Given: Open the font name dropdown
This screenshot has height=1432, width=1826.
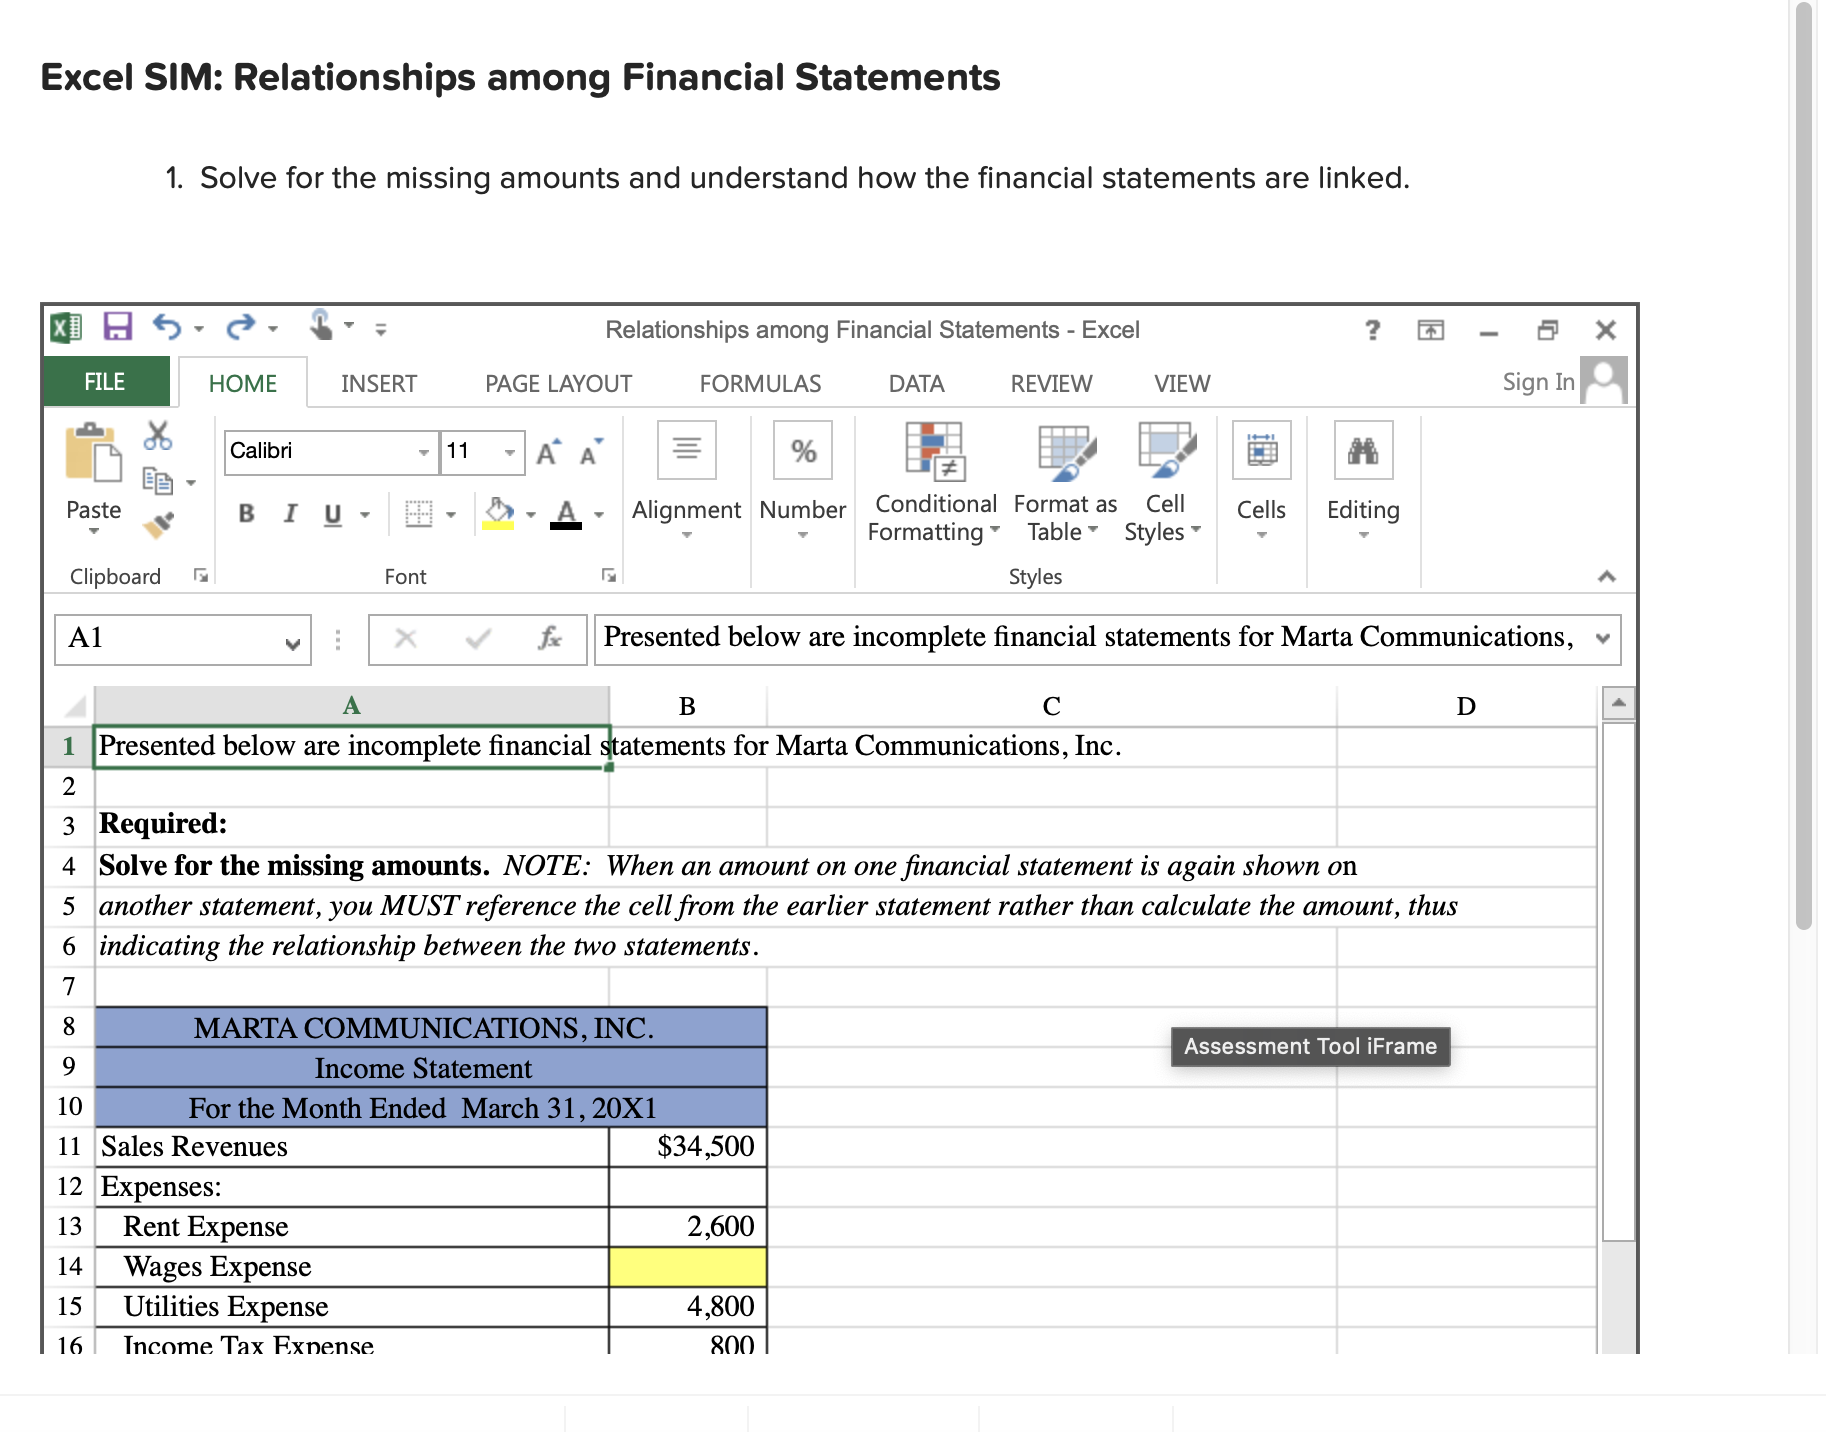Looking at the screenshot, I should (x=424, y=452).
